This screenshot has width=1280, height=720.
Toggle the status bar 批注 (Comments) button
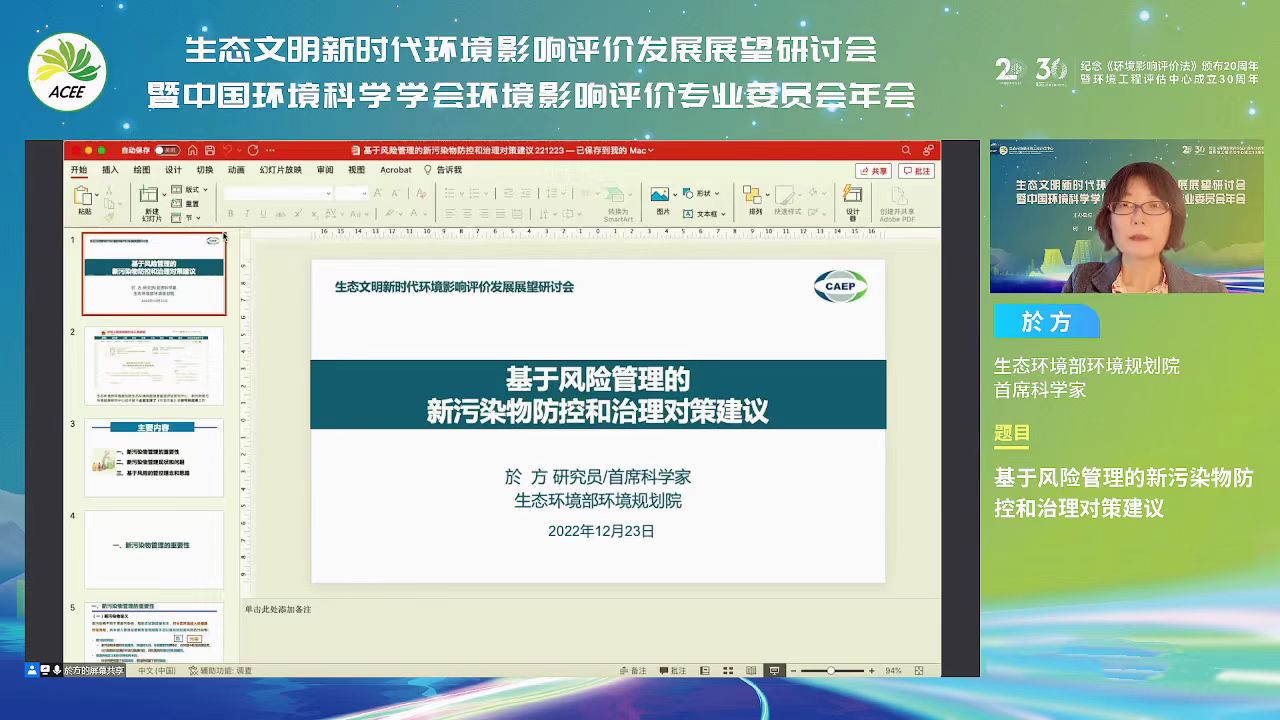pos(672,670)
